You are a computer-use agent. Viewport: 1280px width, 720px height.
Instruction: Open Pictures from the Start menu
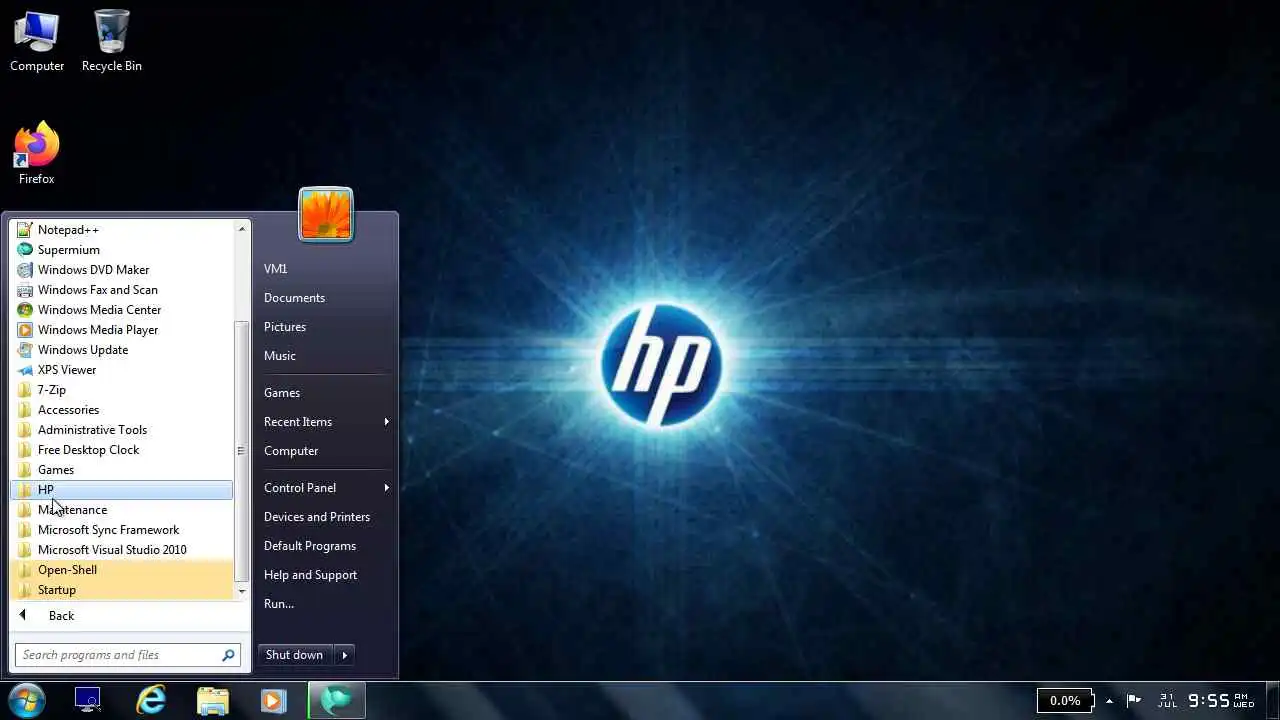285,327
